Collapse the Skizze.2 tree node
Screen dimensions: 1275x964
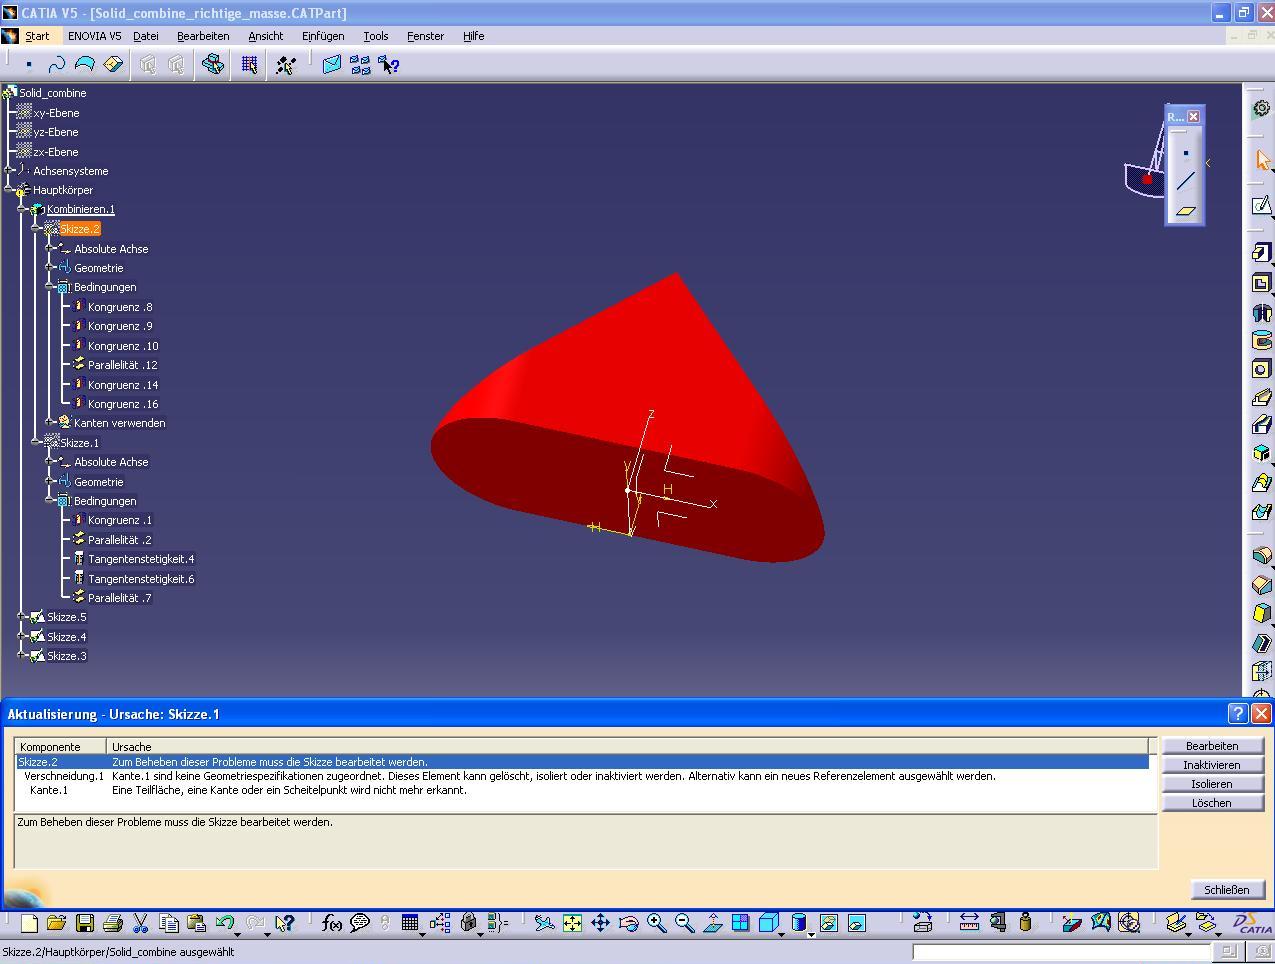click(x=36, y=229)
